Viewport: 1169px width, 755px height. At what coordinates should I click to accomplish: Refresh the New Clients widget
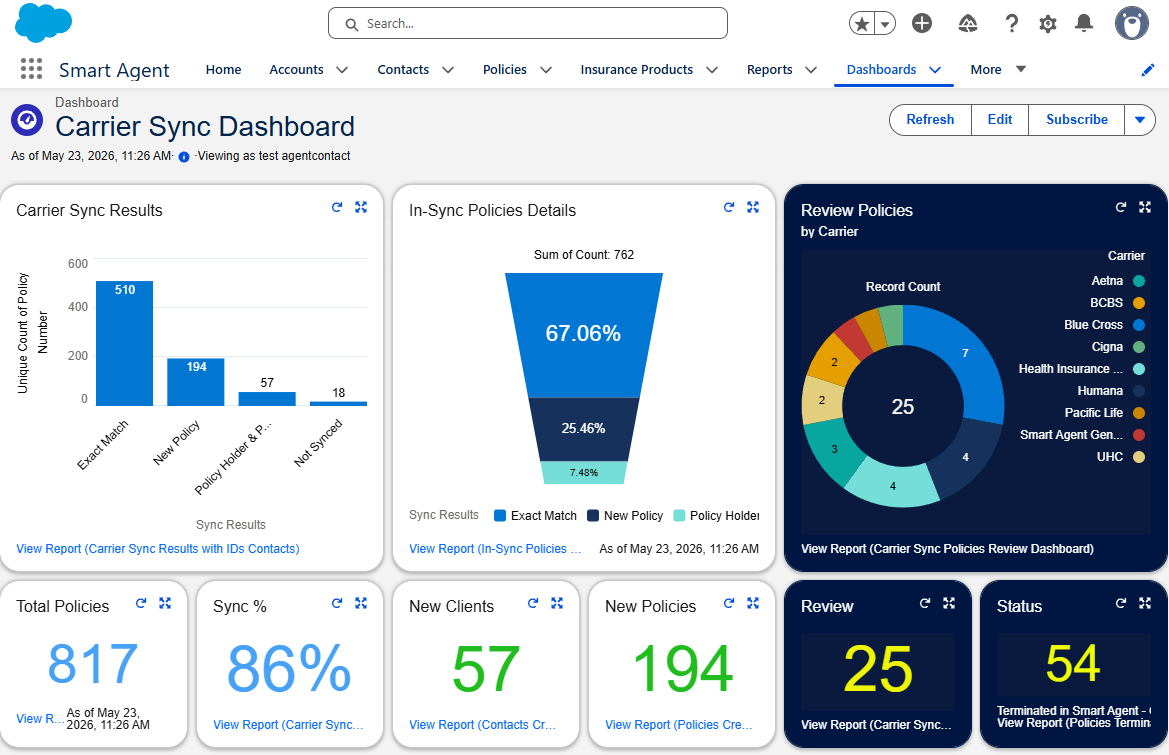(x=533, y=603)
